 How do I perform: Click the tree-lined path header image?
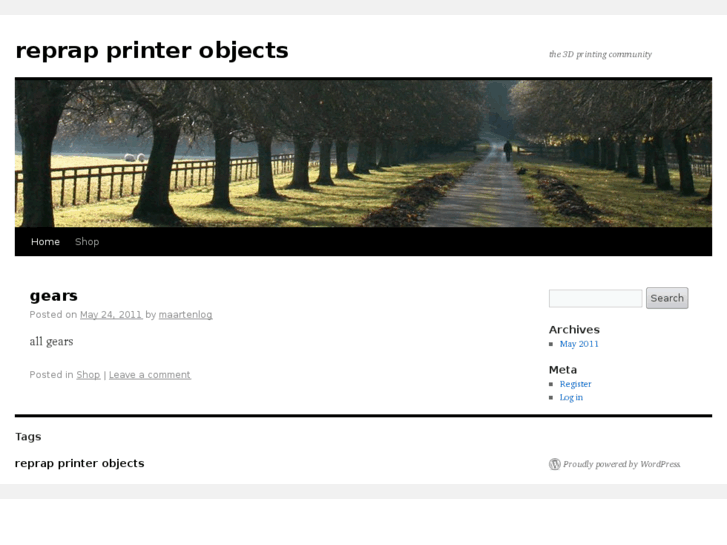pyautogui.click(x=364, y=153)
